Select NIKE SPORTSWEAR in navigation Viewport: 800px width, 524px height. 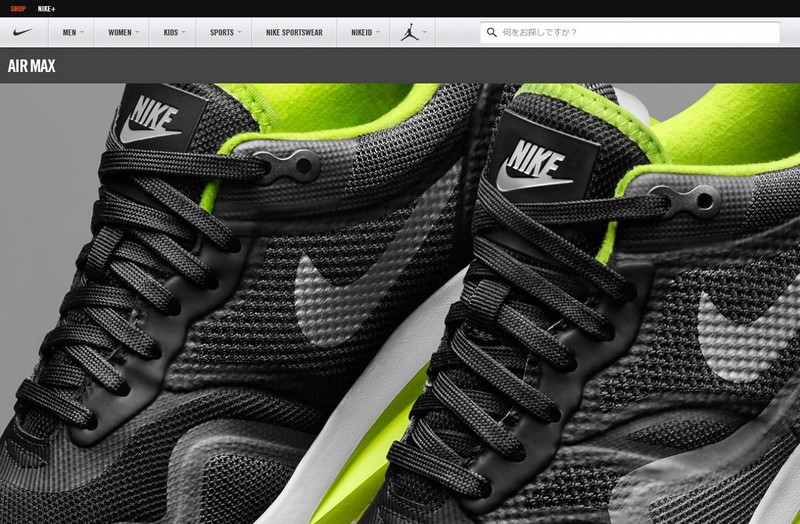(x=294, y=32)
